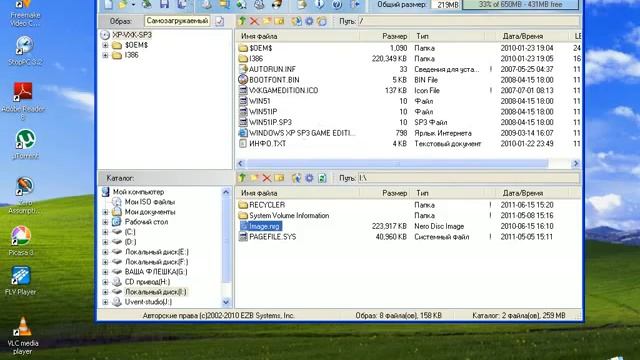Select the $OEM$ folder in file list

point(260,48)
